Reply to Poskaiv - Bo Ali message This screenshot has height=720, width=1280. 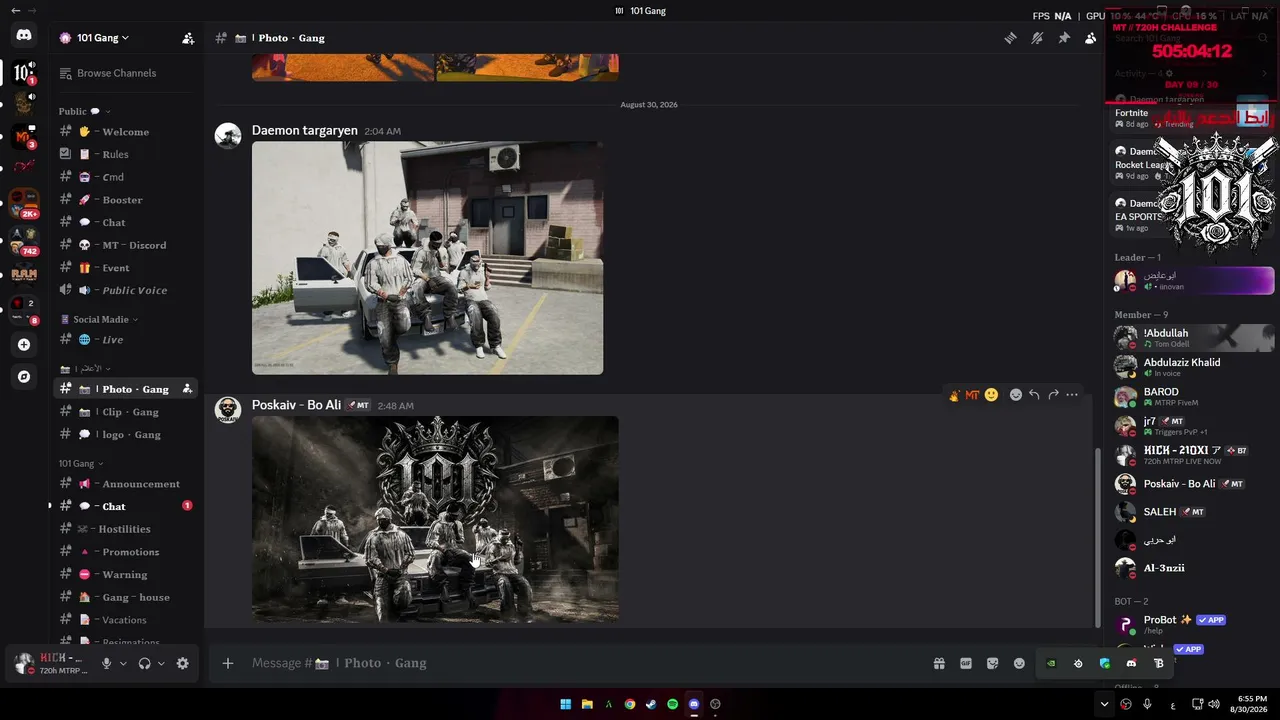tap(1034, 395)
